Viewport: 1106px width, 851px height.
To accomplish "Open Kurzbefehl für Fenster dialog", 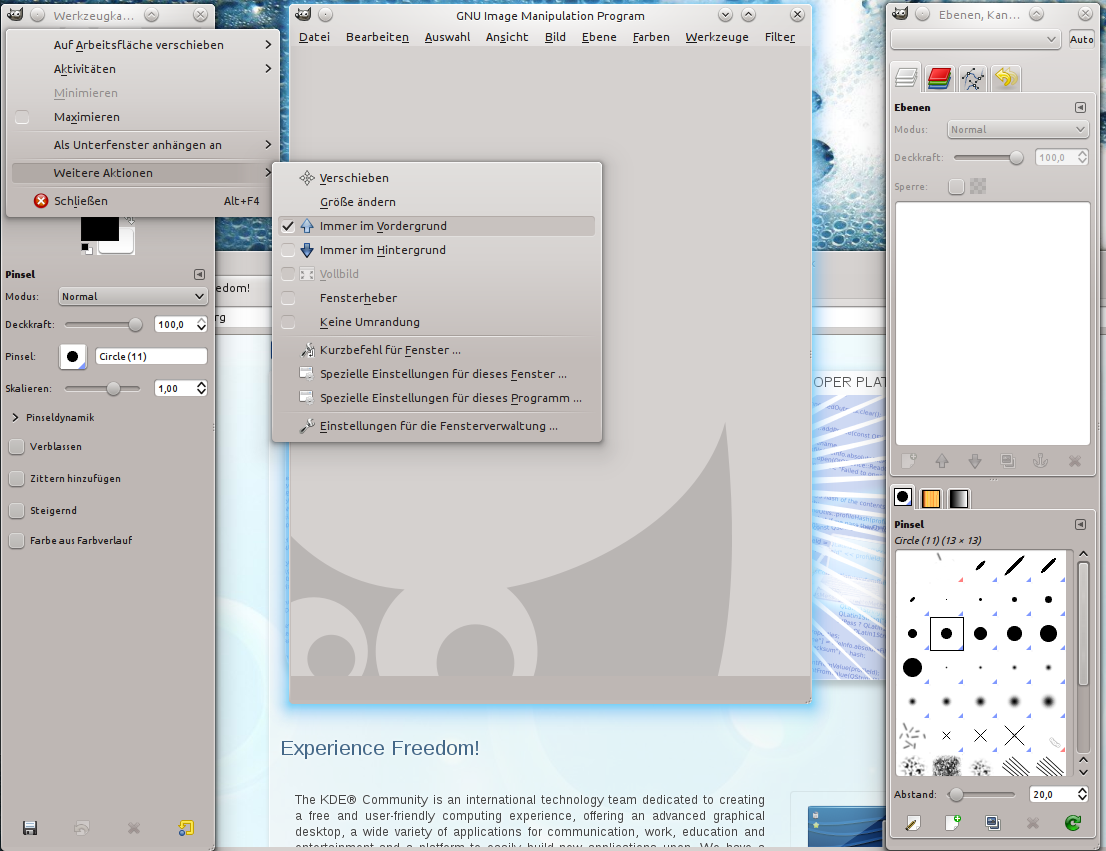I will [x=437, y=350].
